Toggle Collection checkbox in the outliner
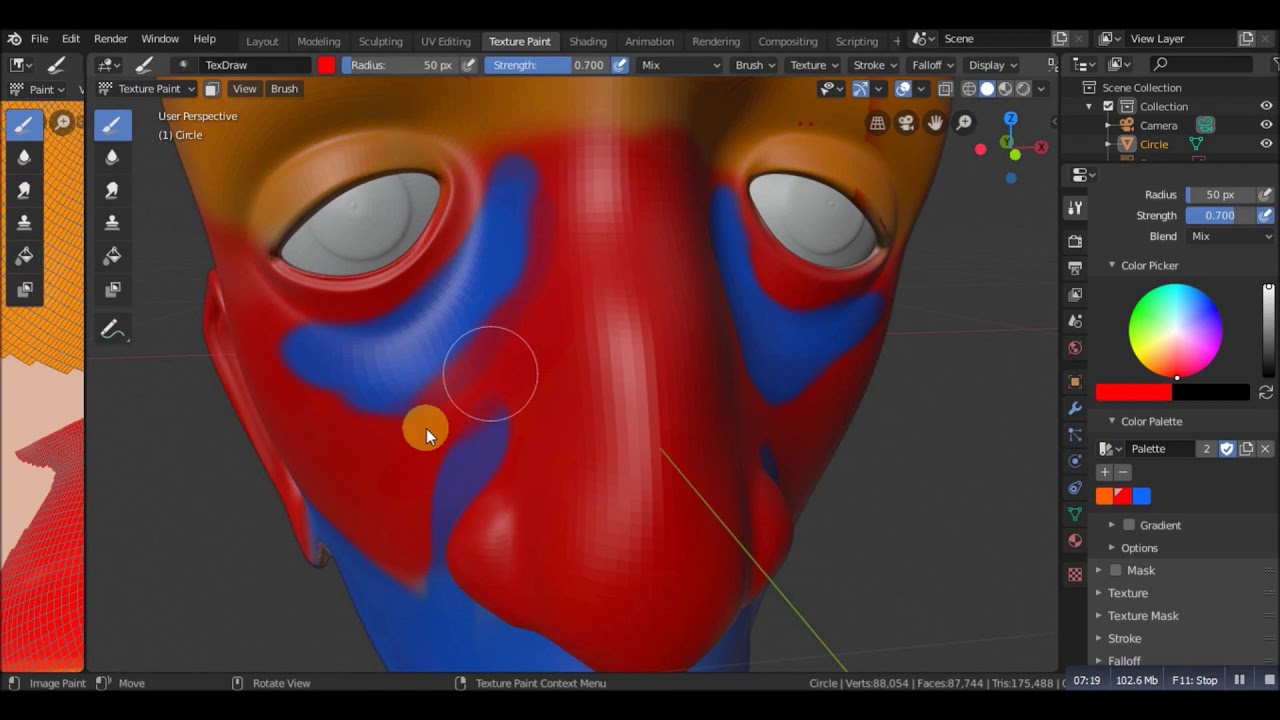 point(1108,106)
